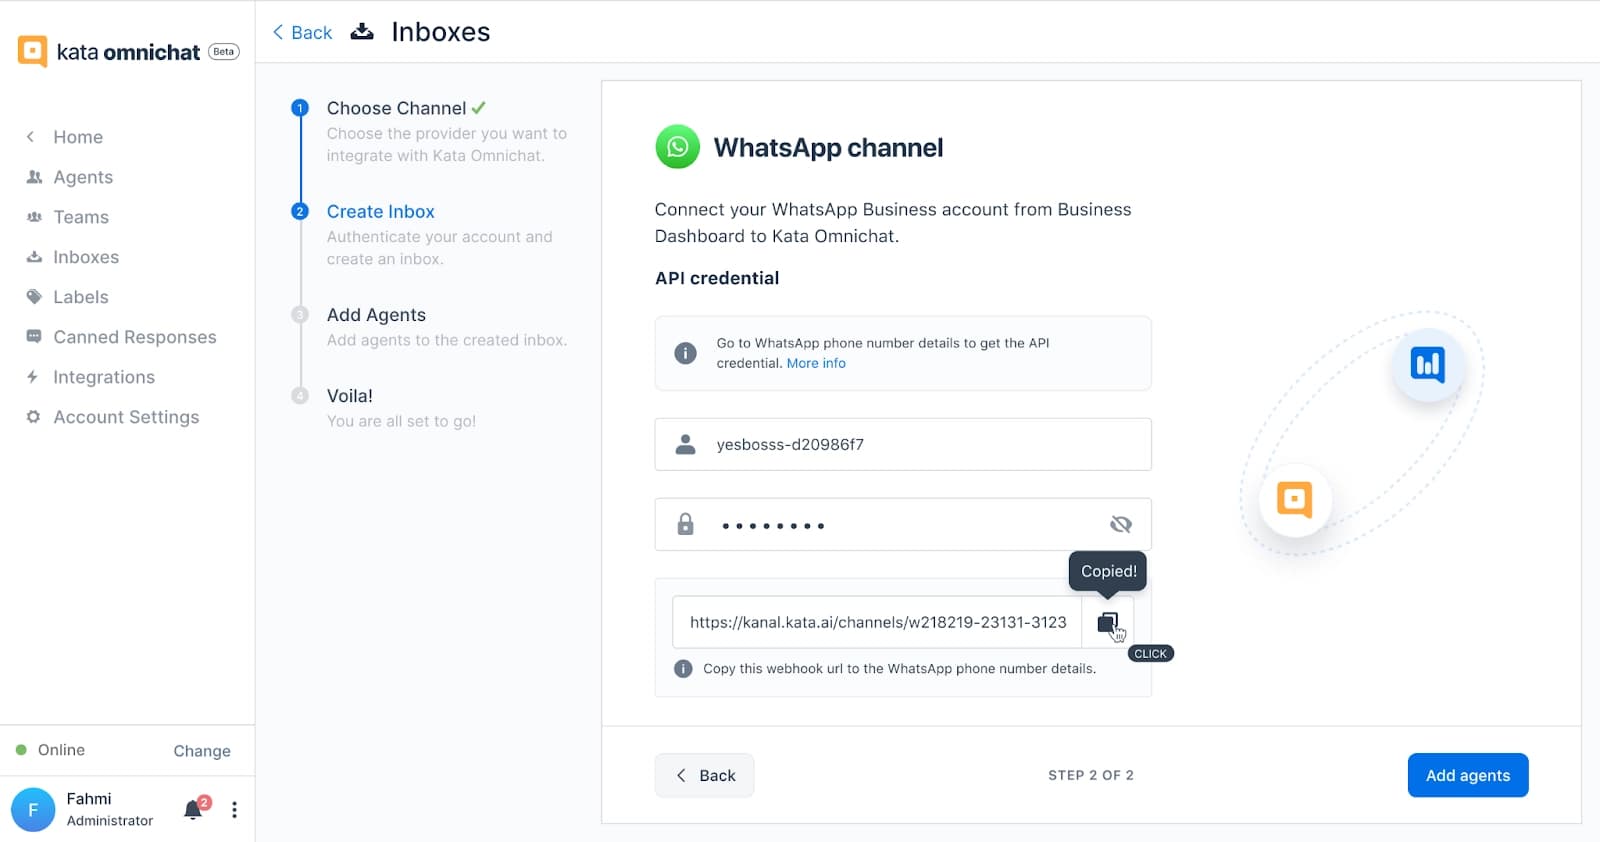The width and height of the screenshot is (1600, 842).
Task: Open notifications using the bell icon
Action: click(193, 810)
